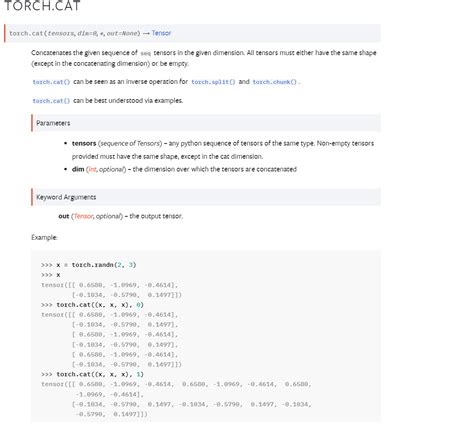The image size is (474, 424).
Task: Select the Keyword Arguments section header
Action: coord(66,197)
